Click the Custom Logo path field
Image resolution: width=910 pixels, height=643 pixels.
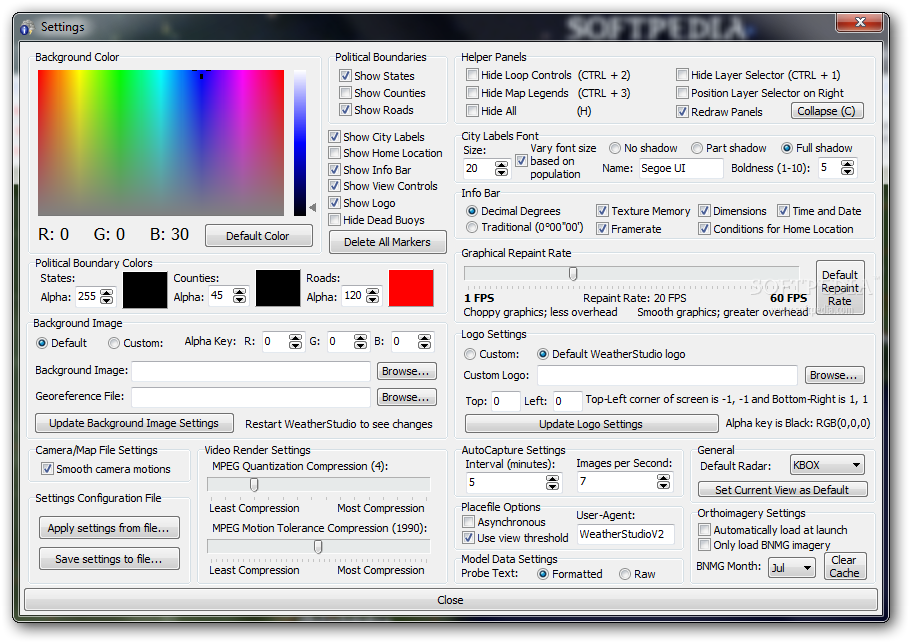667,375
